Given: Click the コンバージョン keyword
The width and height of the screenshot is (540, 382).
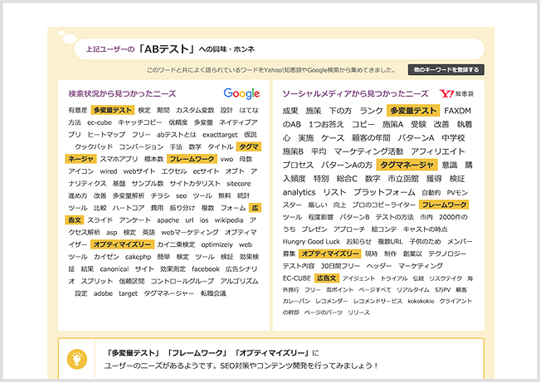Looking at the screenshot, I should 141,147.
